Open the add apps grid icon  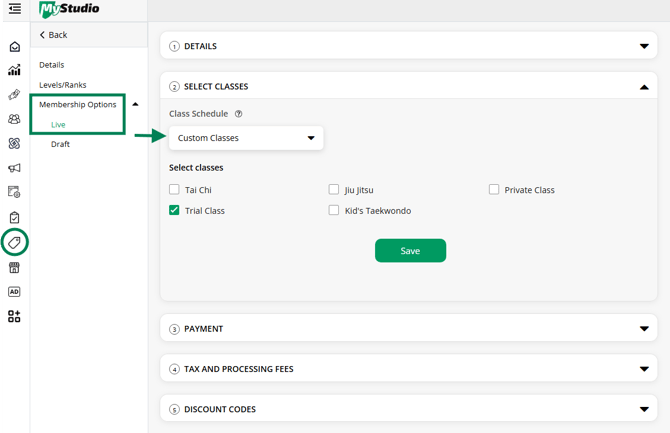tap(14, 316)
